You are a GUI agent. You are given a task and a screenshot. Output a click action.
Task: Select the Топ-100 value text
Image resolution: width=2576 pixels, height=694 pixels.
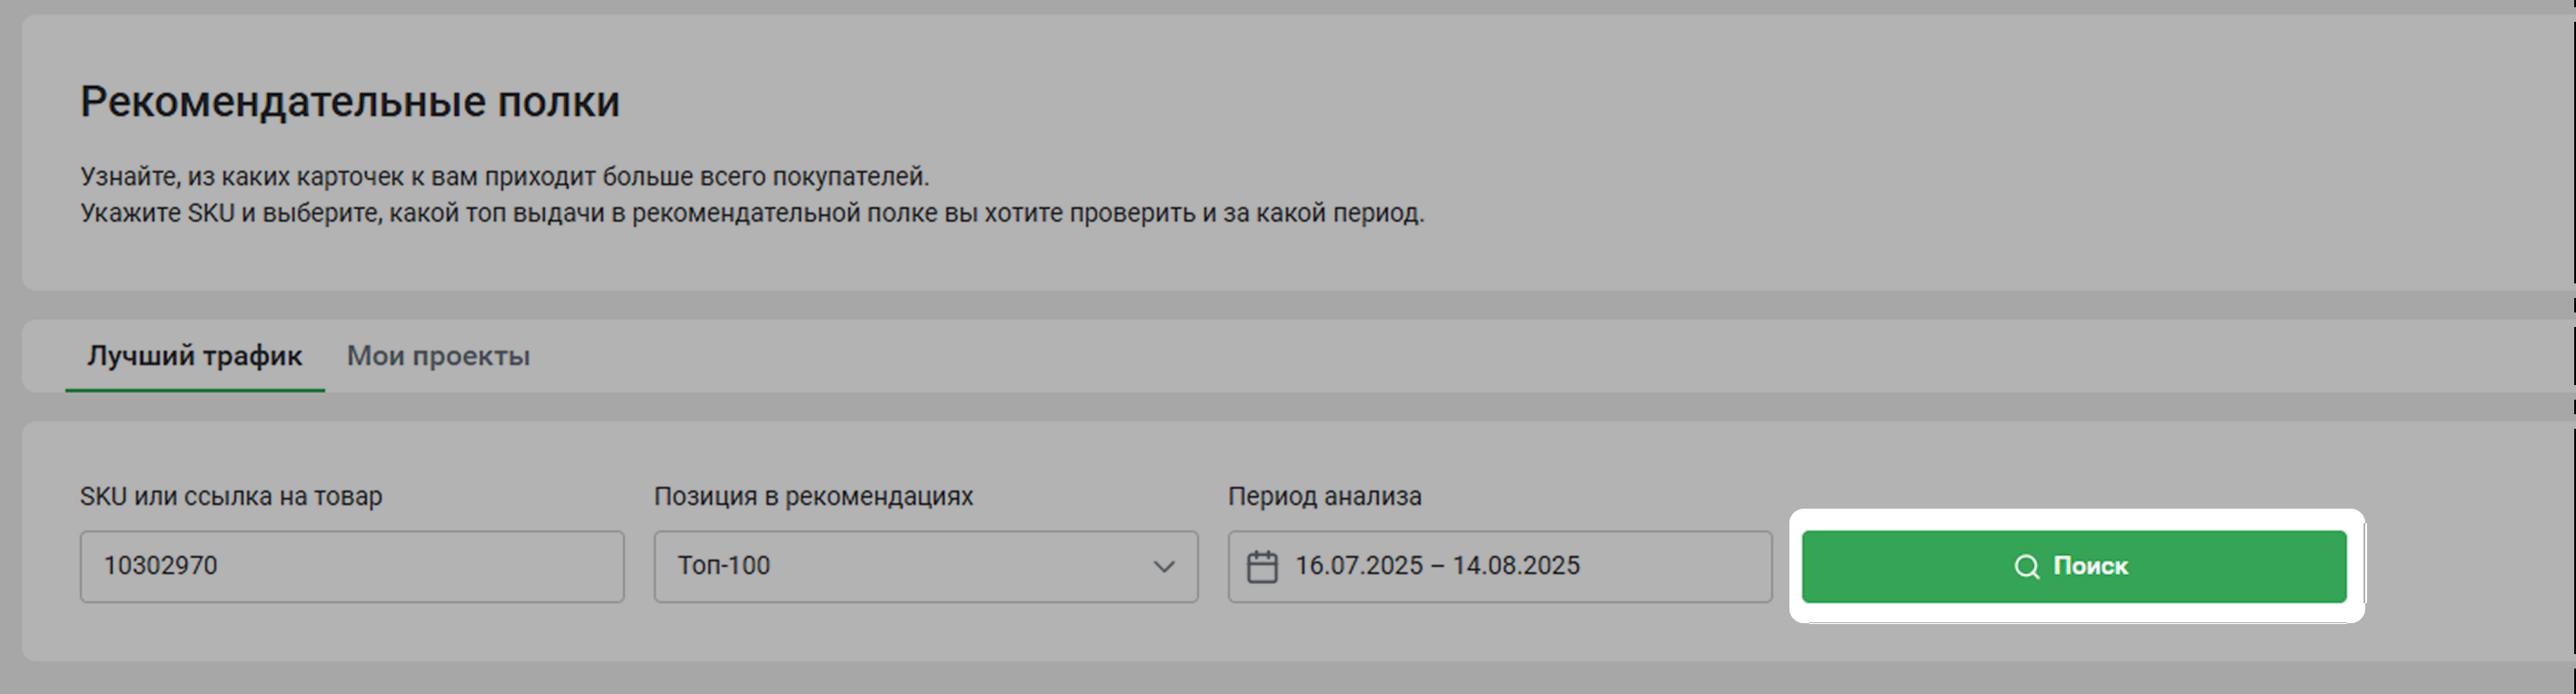click(724, 566)
